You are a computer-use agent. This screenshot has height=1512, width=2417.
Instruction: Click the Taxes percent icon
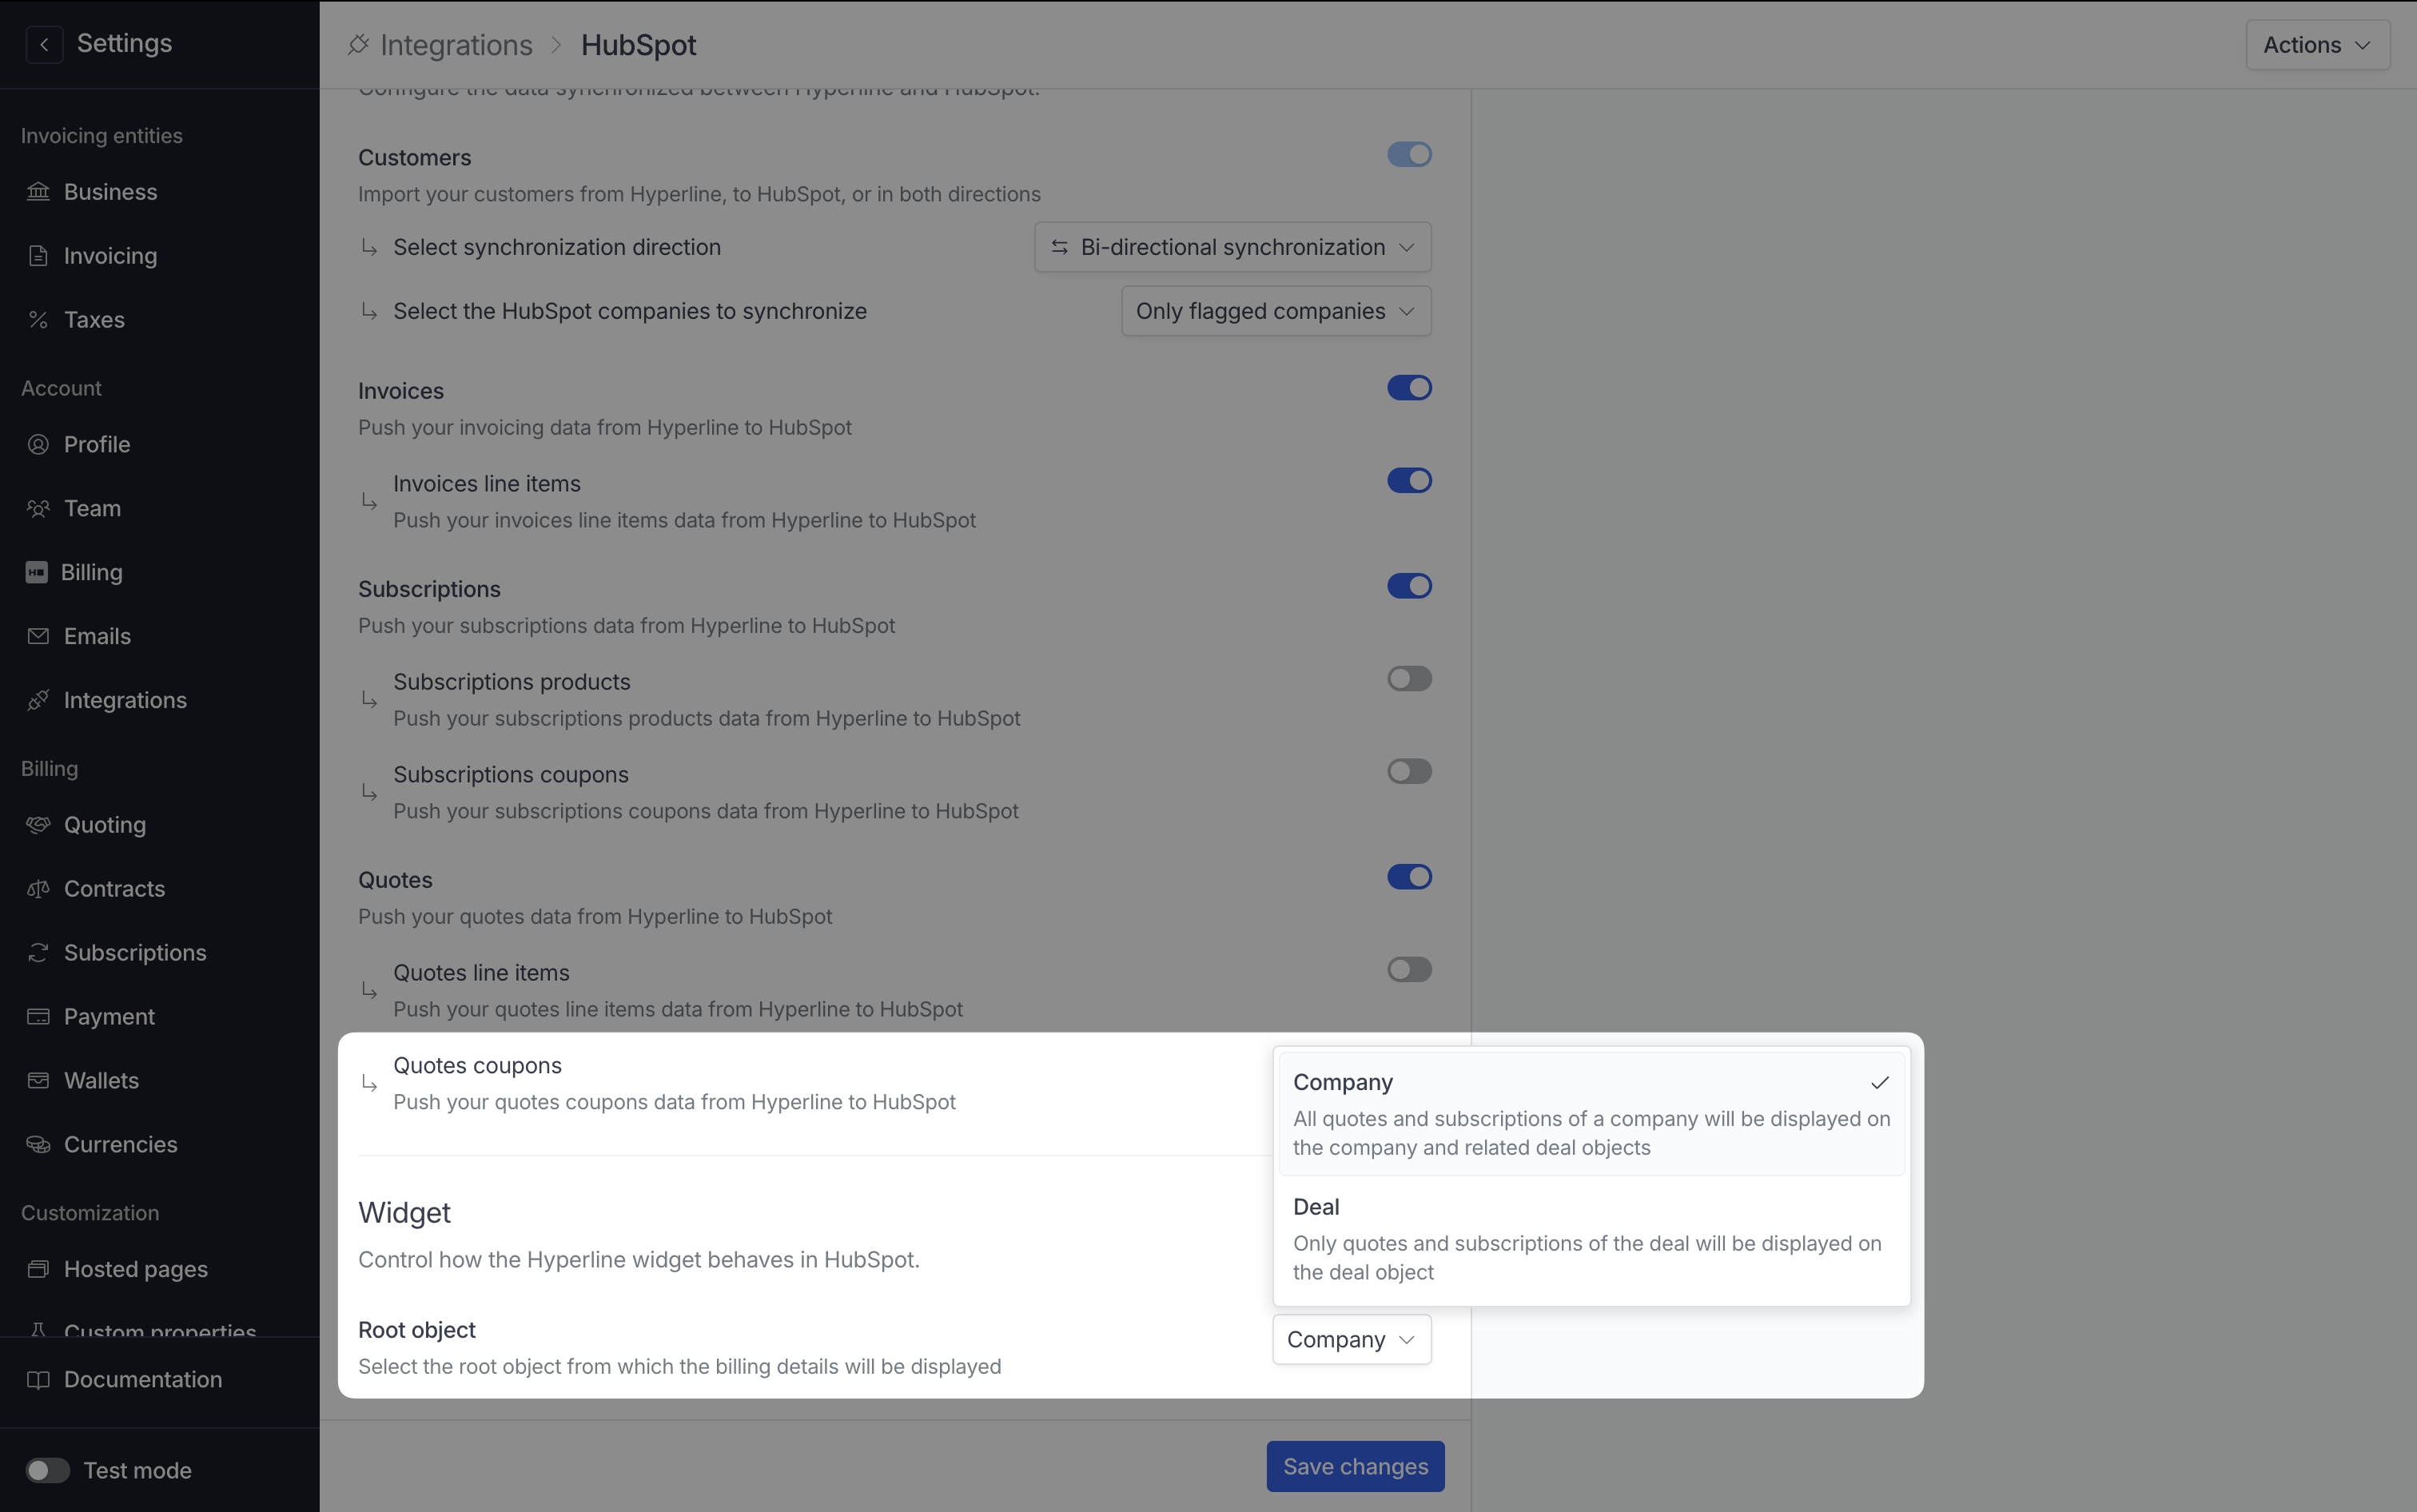38,319
